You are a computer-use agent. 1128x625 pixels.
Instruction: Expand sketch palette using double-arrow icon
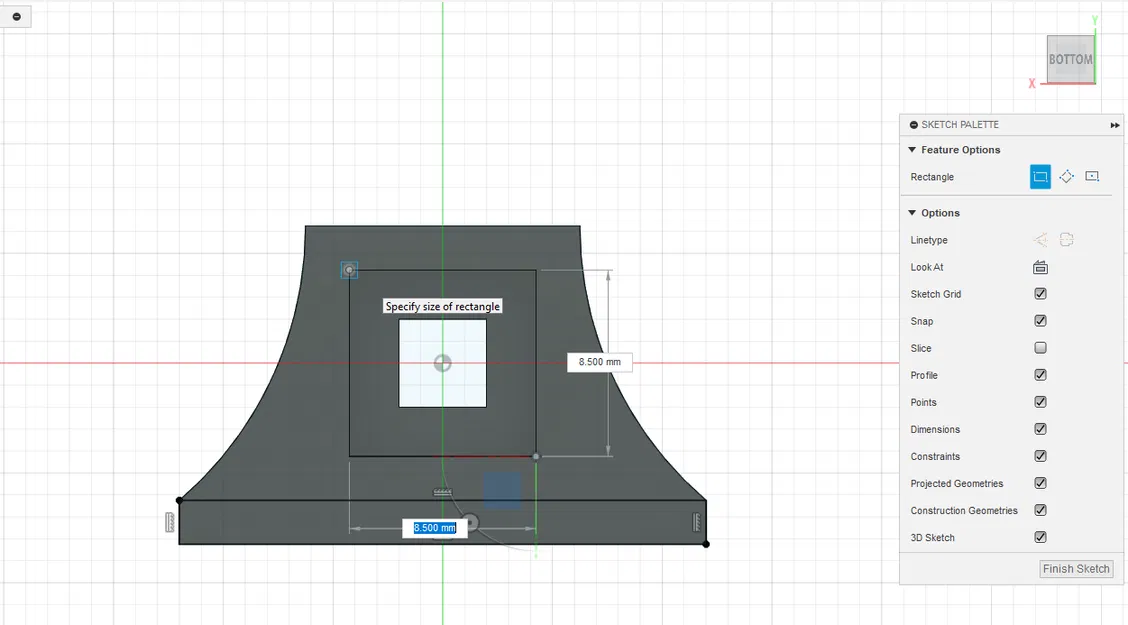(1114, 125)
